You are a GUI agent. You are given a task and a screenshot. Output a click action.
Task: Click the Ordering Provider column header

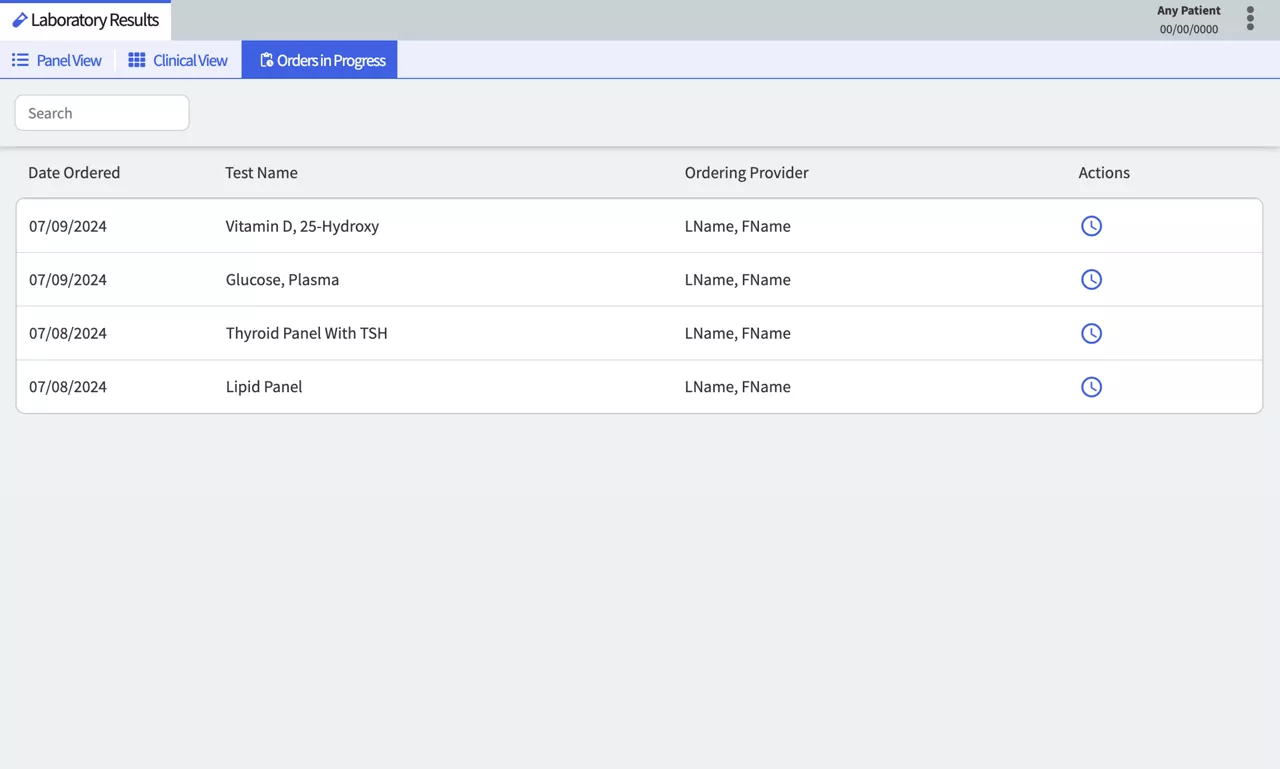pos(746,172)
